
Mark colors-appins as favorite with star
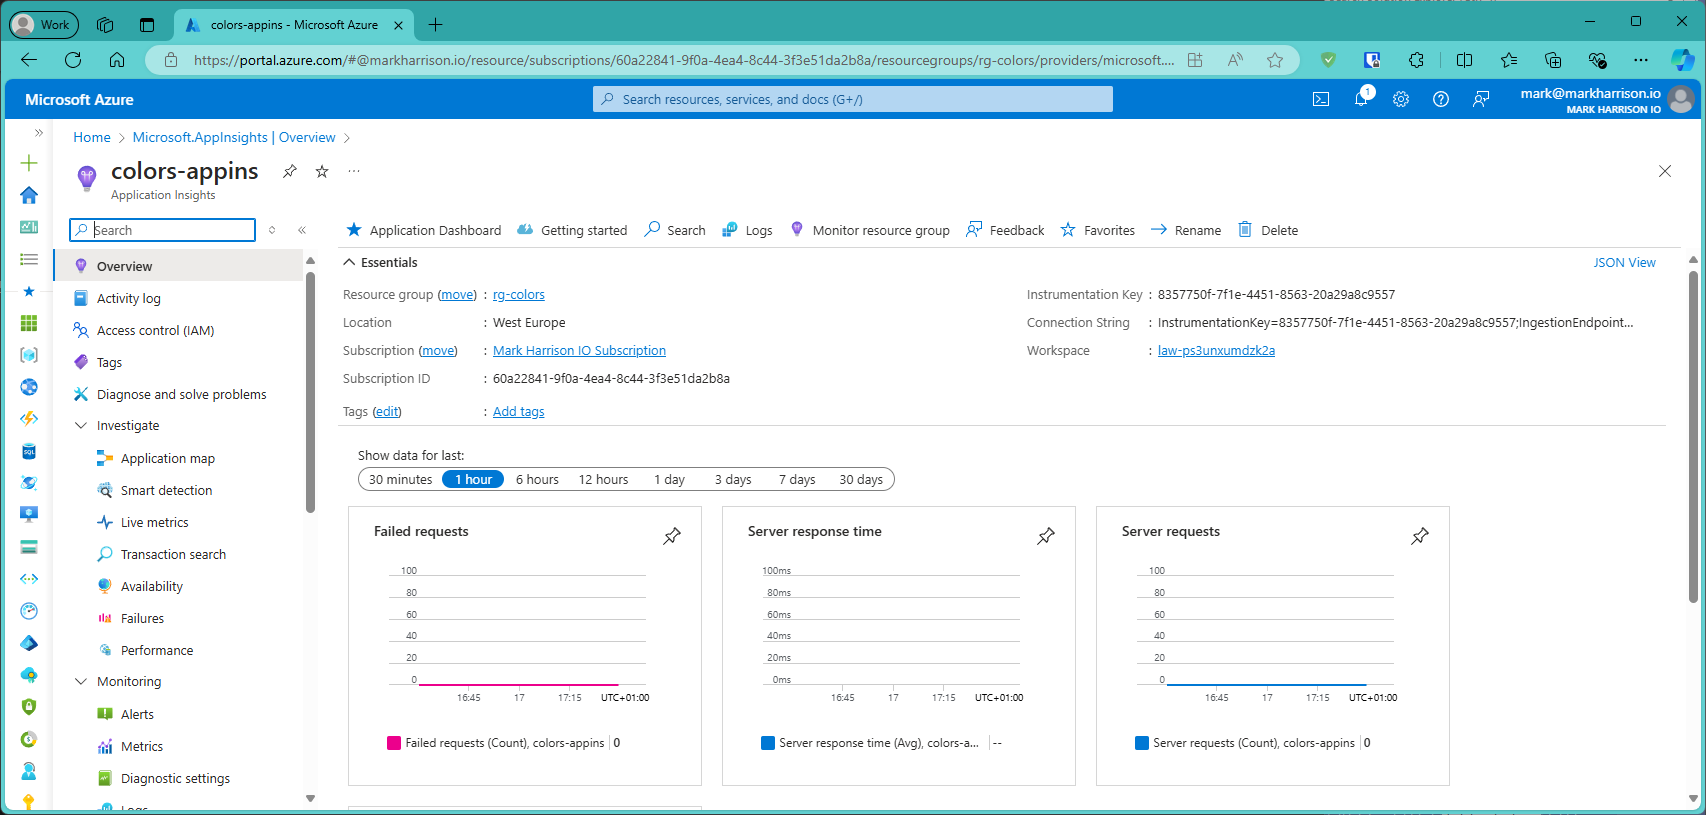pos(322,171)
